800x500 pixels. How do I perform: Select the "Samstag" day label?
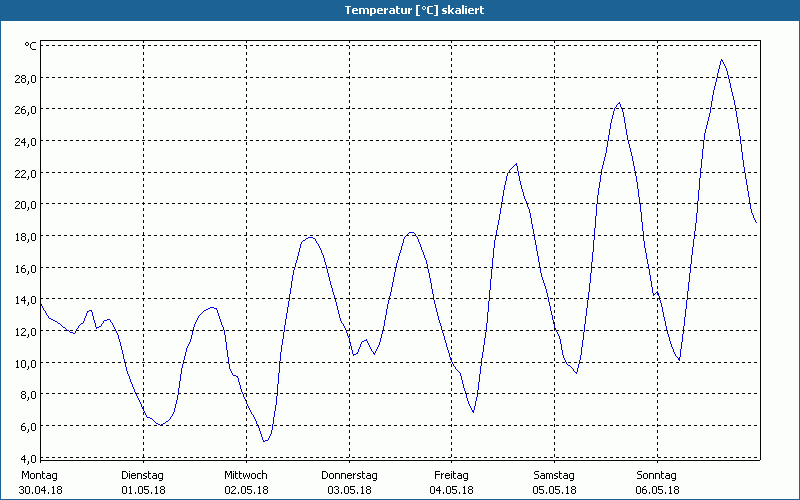point(554,475)
